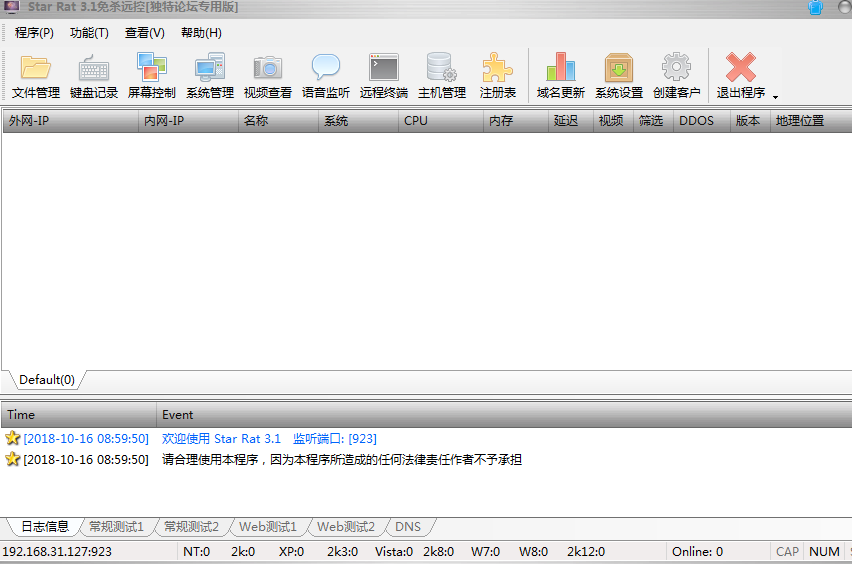
Task: Select the welcome Star Rat 3.1 log entry
Action: pyautogui.click(x=426, y=438)
